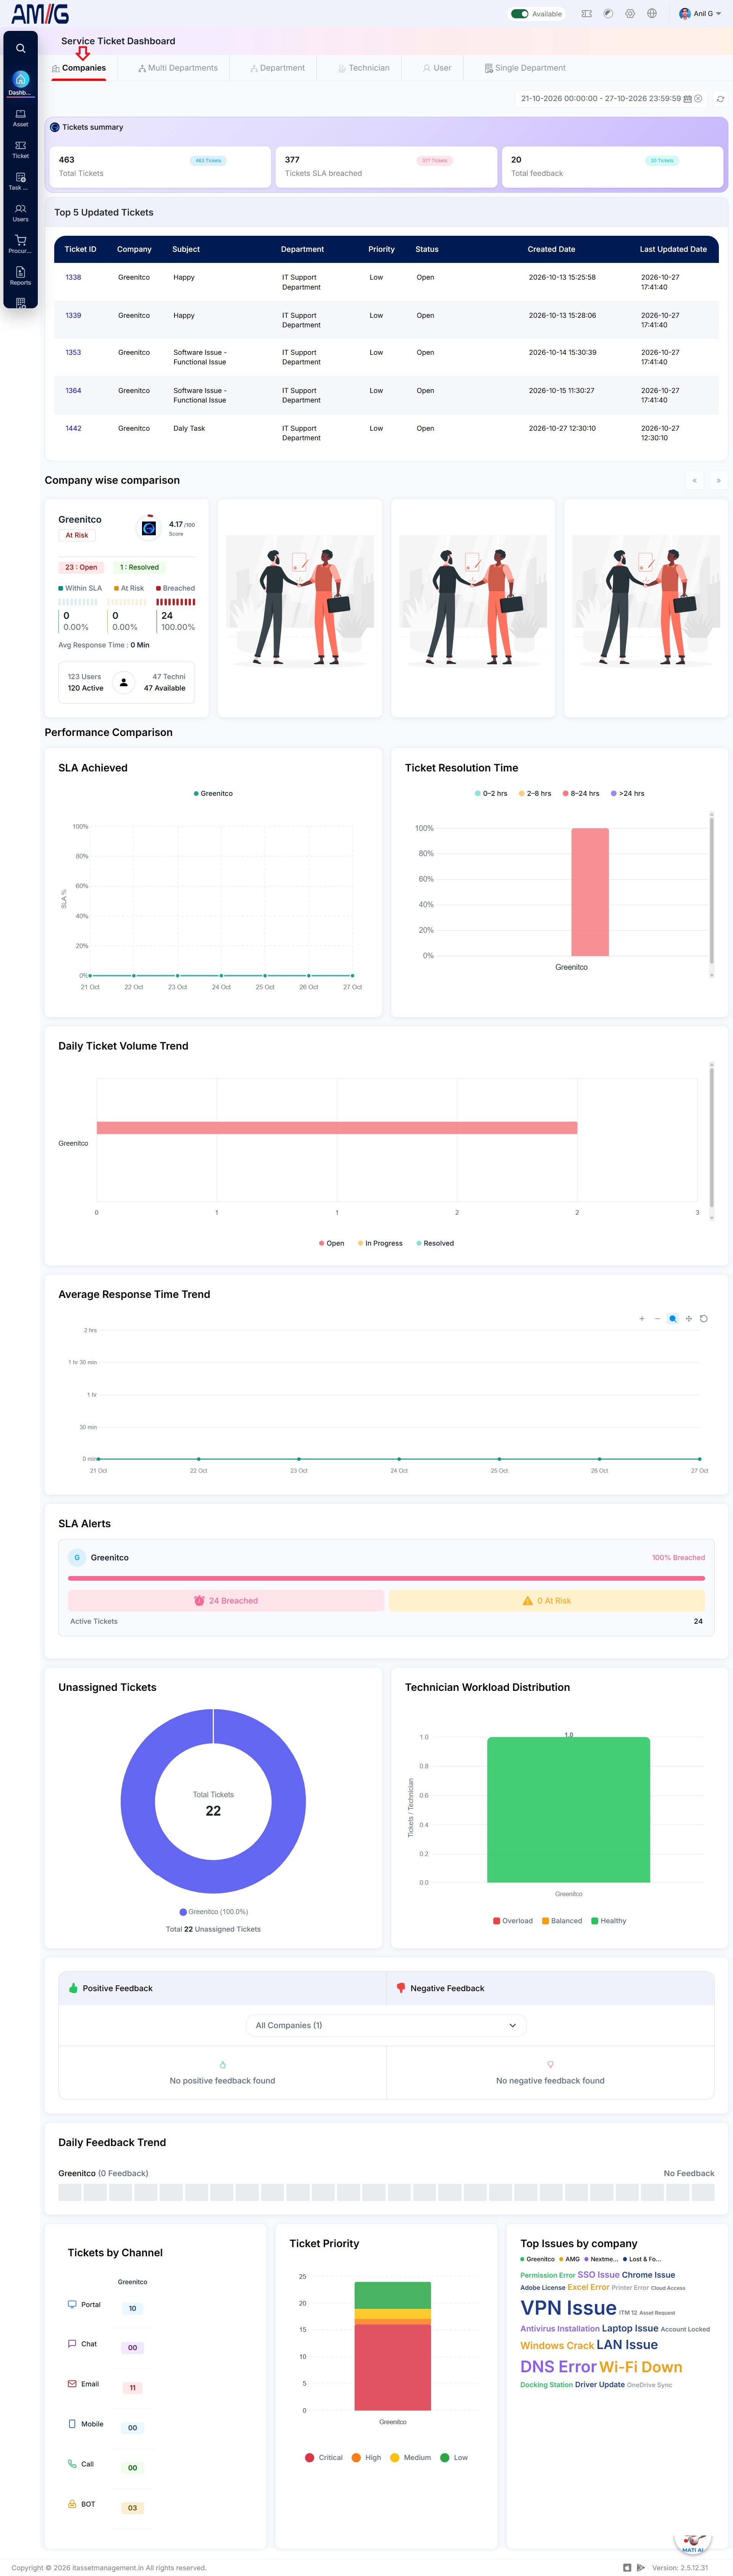Select the magnifier zoom tool on chart
The image size is (733, 2576).
[x=673, y=1318]
